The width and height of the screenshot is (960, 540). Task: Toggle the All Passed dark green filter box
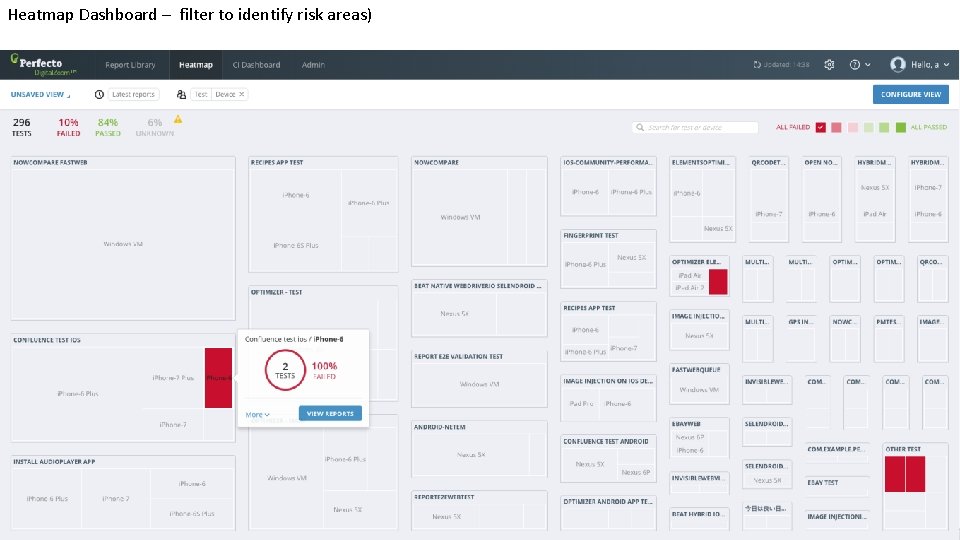point(901,127)
